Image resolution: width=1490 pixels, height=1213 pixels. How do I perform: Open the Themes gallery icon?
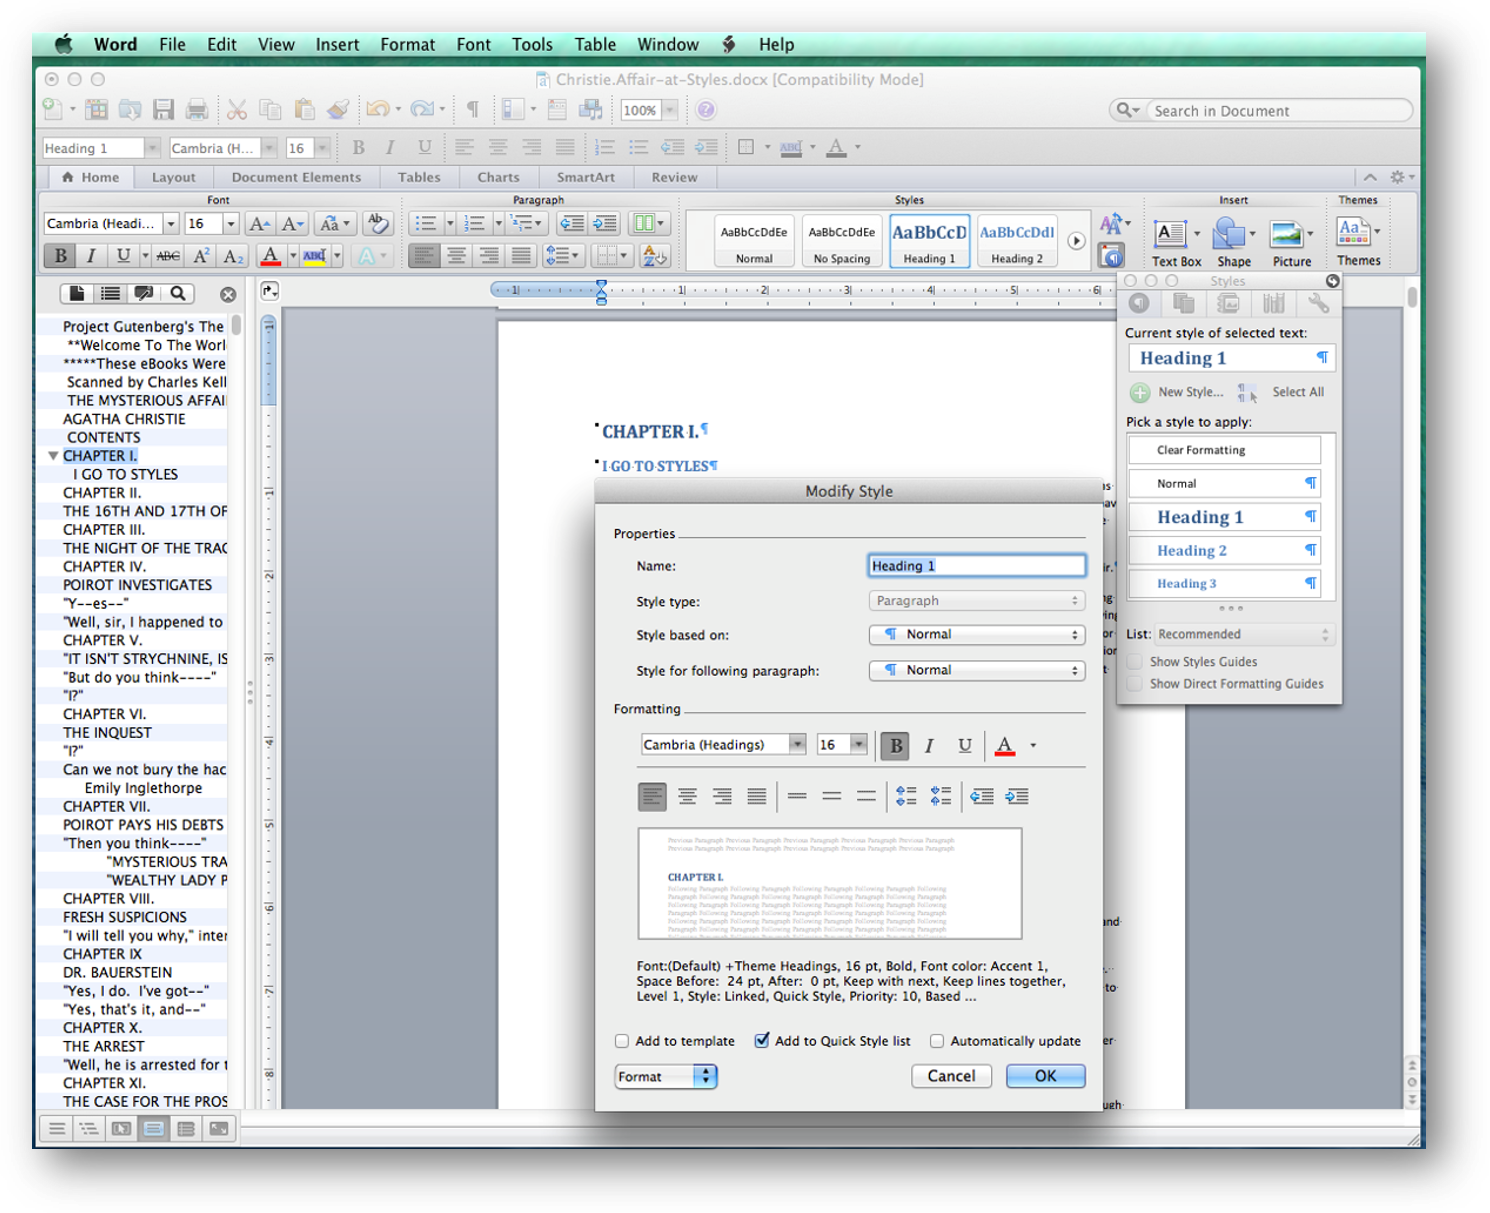click(1352, 233)
